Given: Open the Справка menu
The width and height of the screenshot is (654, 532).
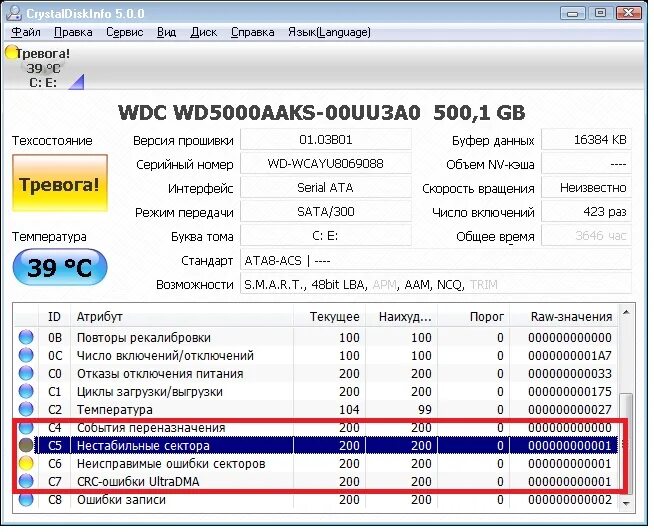Looking at the screenshot, I should [252, 32].
